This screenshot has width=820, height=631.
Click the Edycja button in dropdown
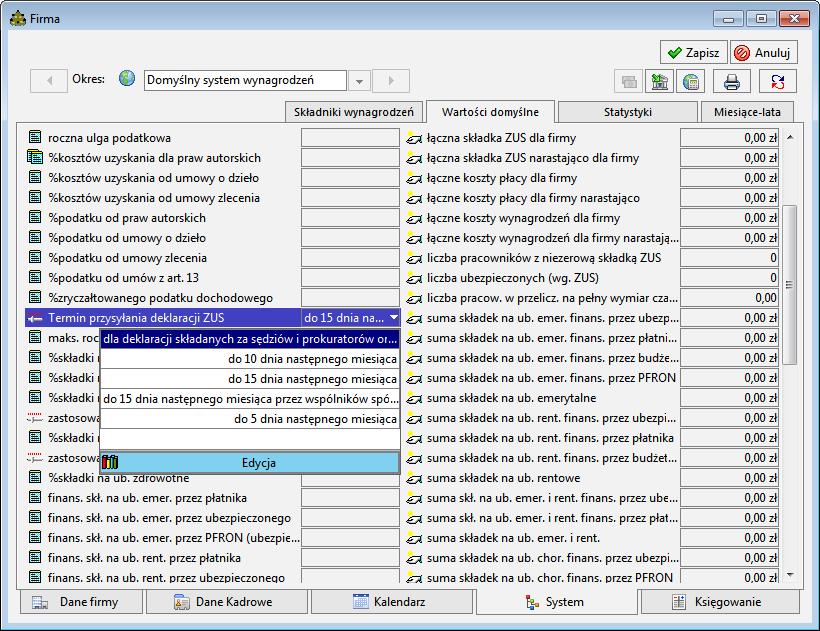coord(250,463)
